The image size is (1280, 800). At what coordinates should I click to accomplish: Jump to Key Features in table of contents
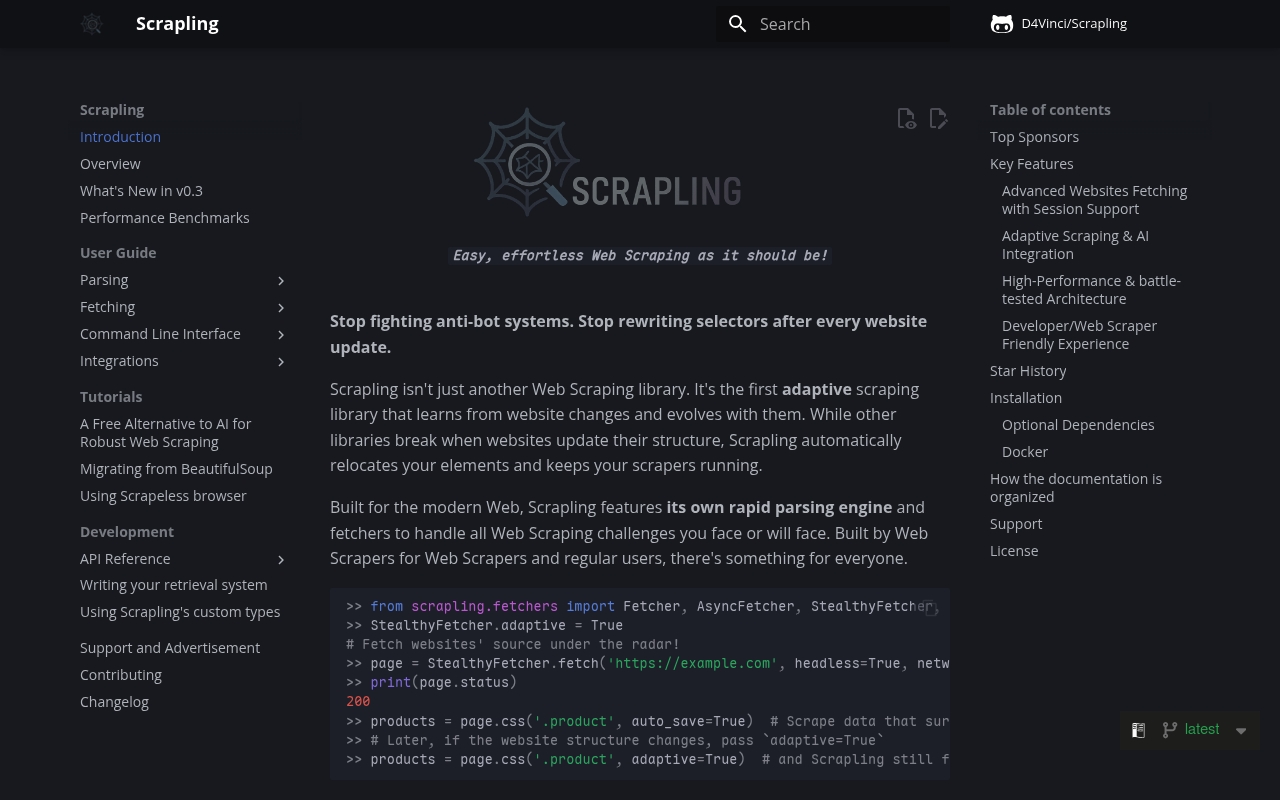tap(1031, 164)
